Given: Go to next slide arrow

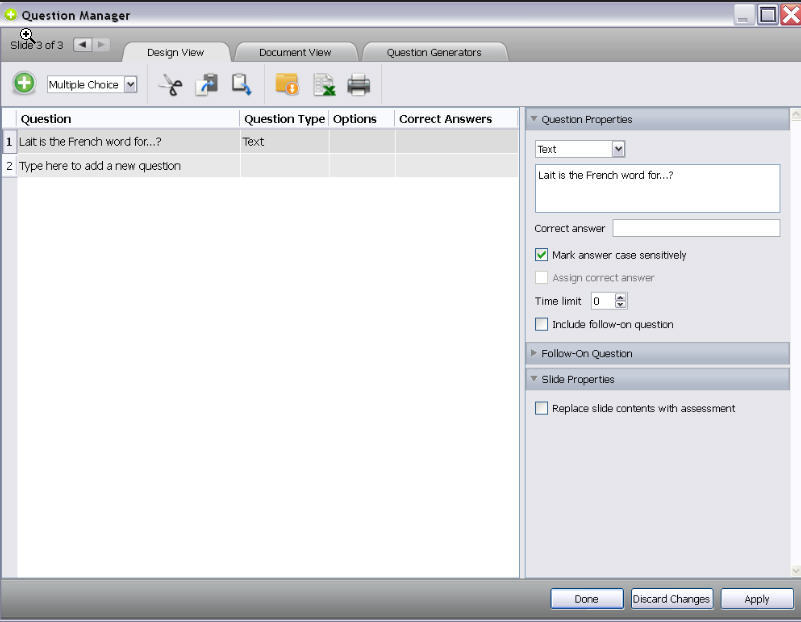Looking at the screenshot, I should point(101,44).
